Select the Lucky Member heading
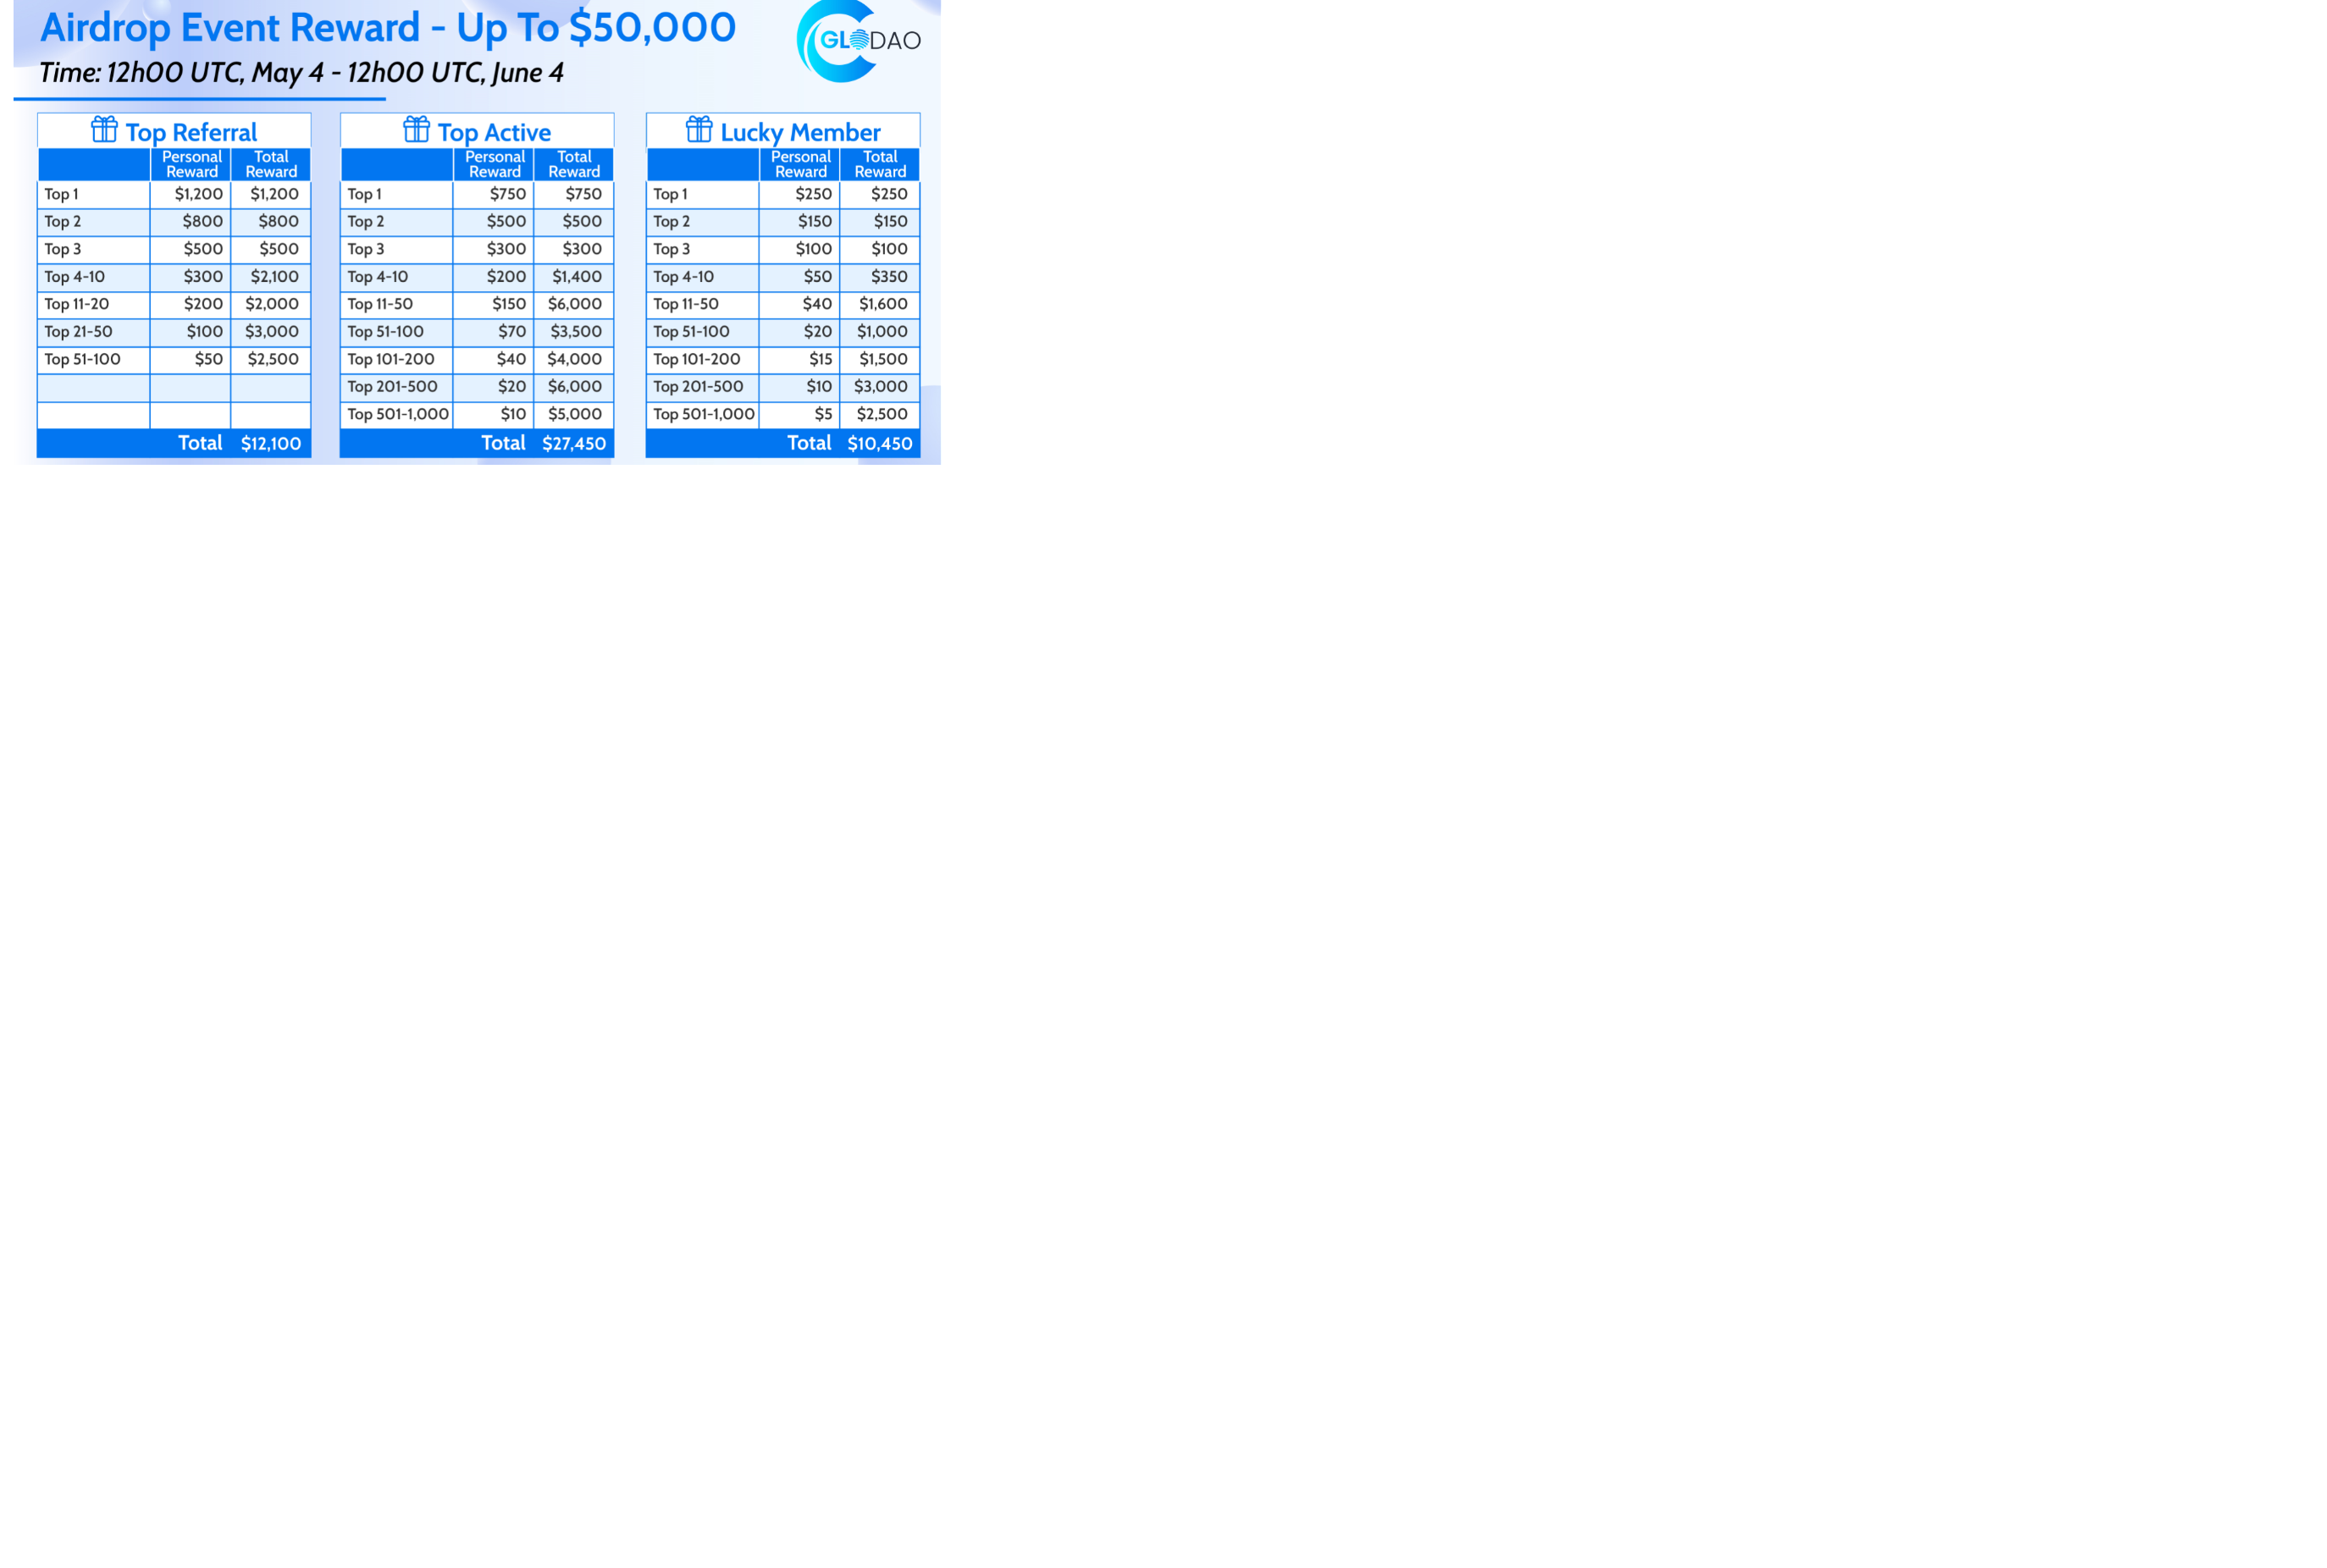Image resolution: width=2327 pixels, height=1568 pixels. [x=800, y=132]
